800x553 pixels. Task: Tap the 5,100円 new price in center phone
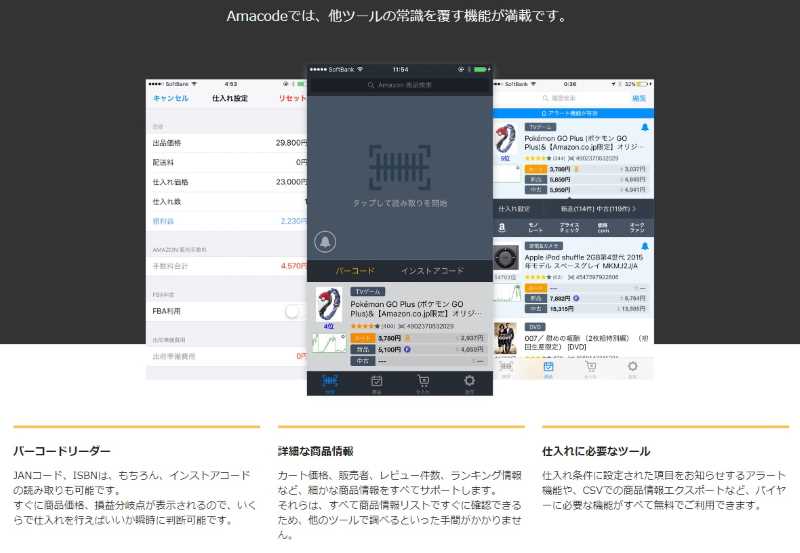389,349
